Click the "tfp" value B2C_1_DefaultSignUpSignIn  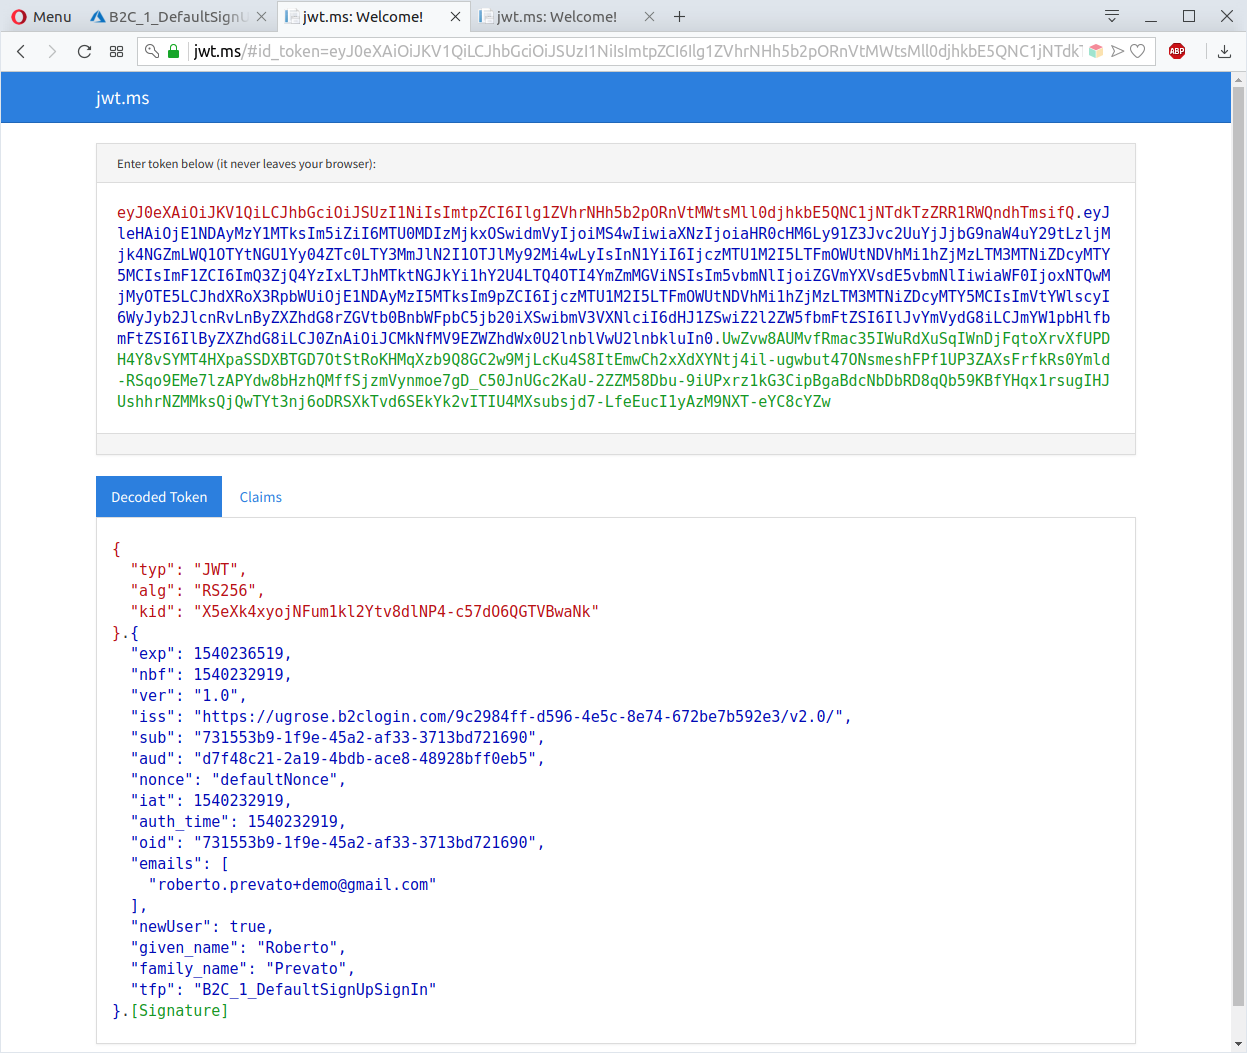315,989
